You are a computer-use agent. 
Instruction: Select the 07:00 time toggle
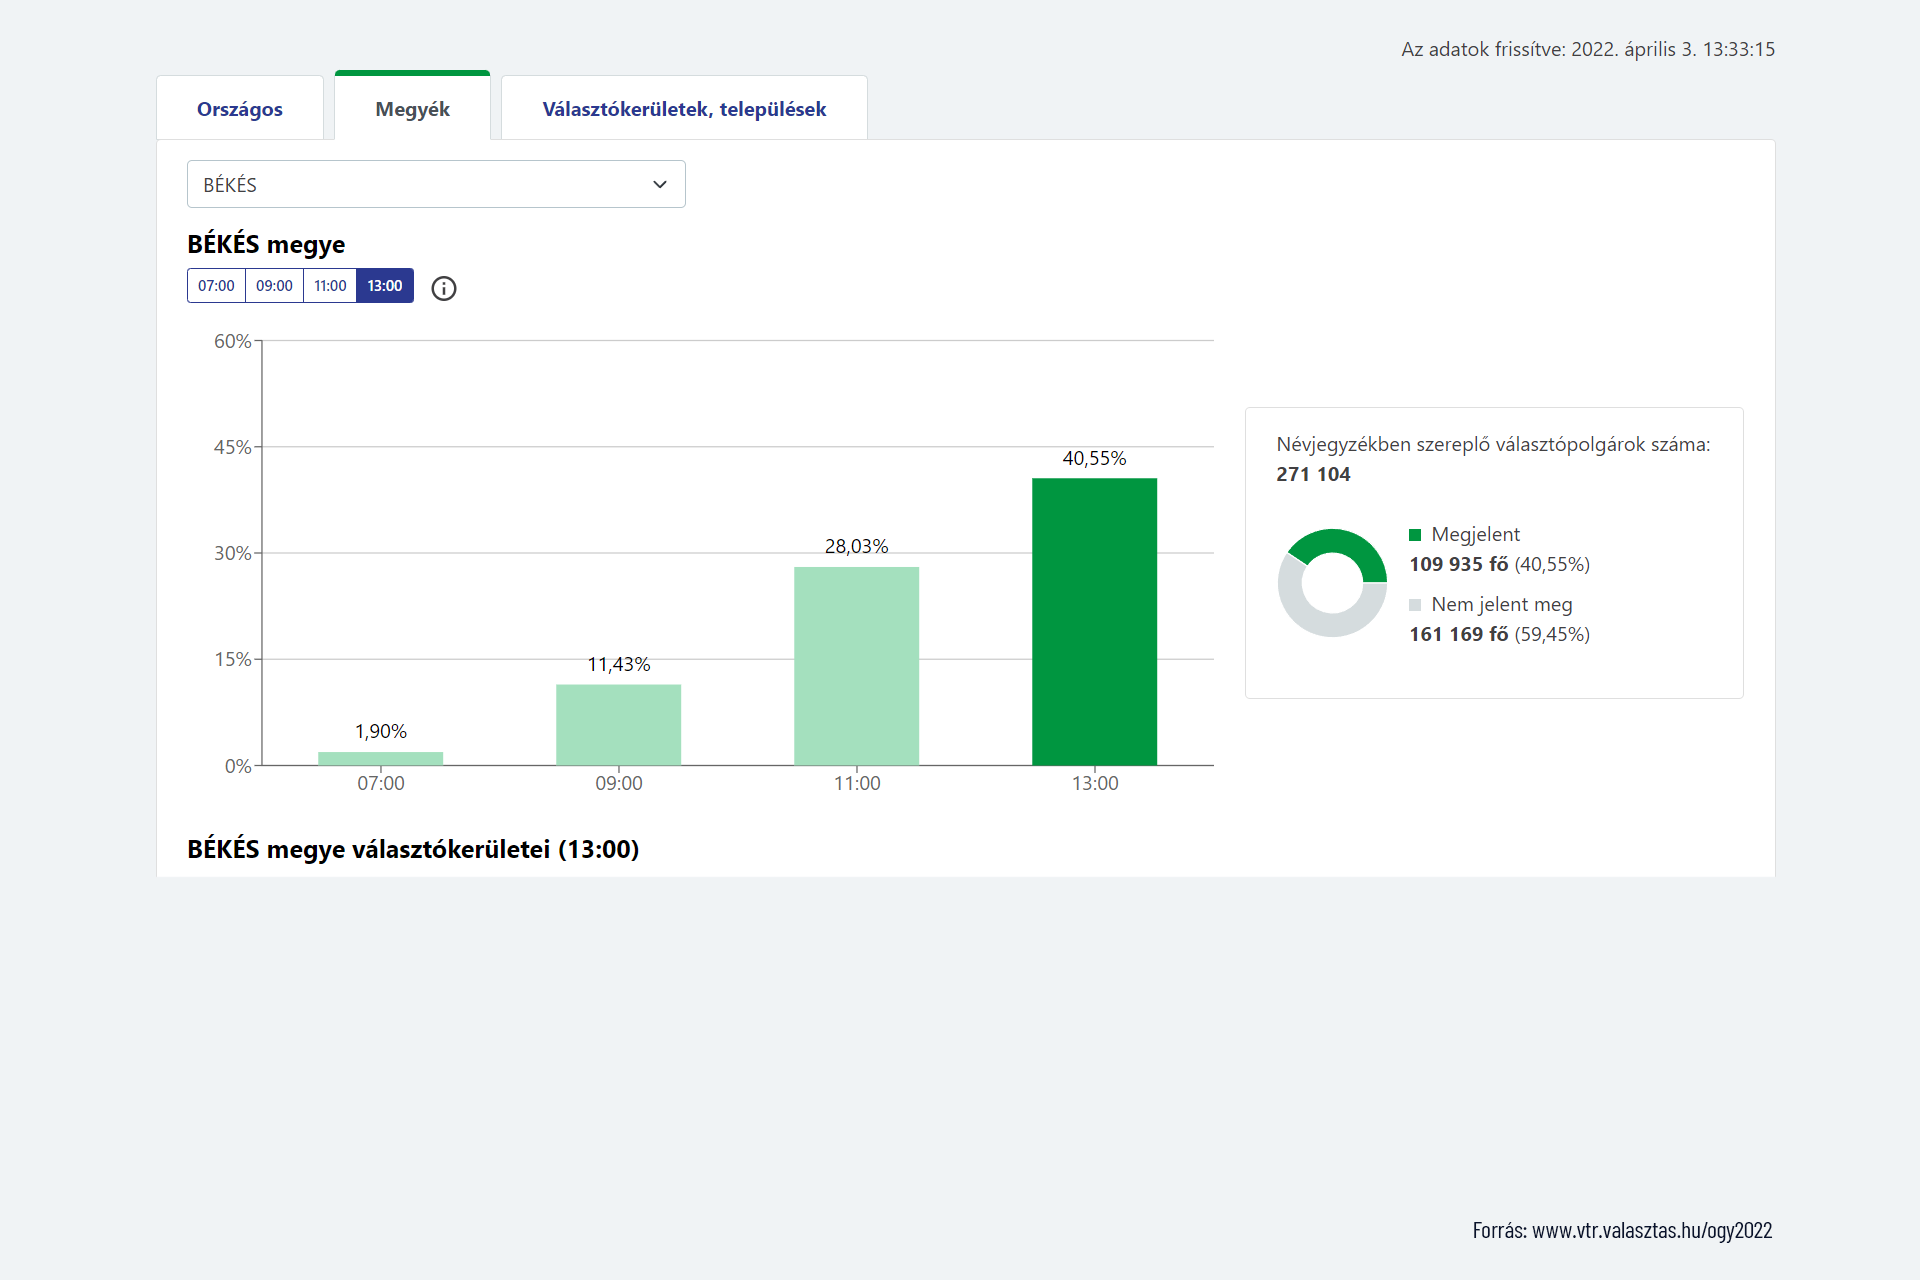216,286
